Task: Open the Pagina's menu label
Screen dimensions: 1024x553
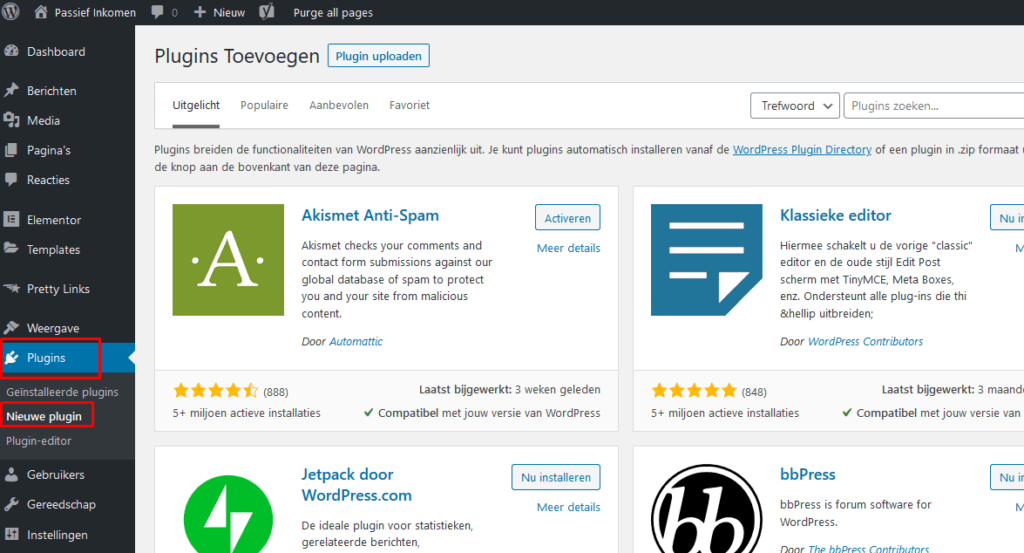Action: pos(48,150)
